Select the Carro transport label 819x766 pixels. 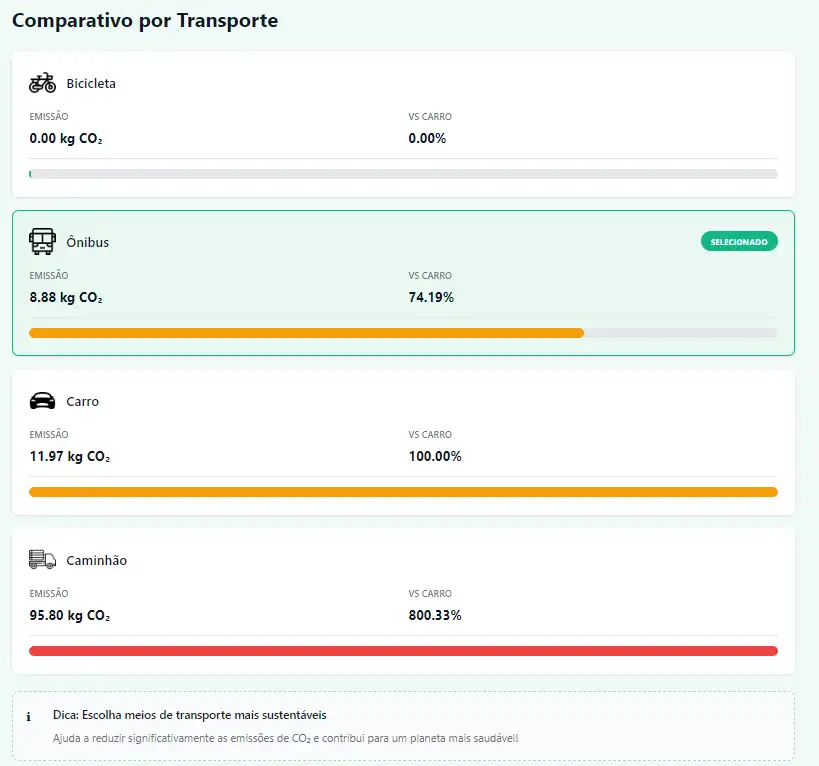click(83, 402)
